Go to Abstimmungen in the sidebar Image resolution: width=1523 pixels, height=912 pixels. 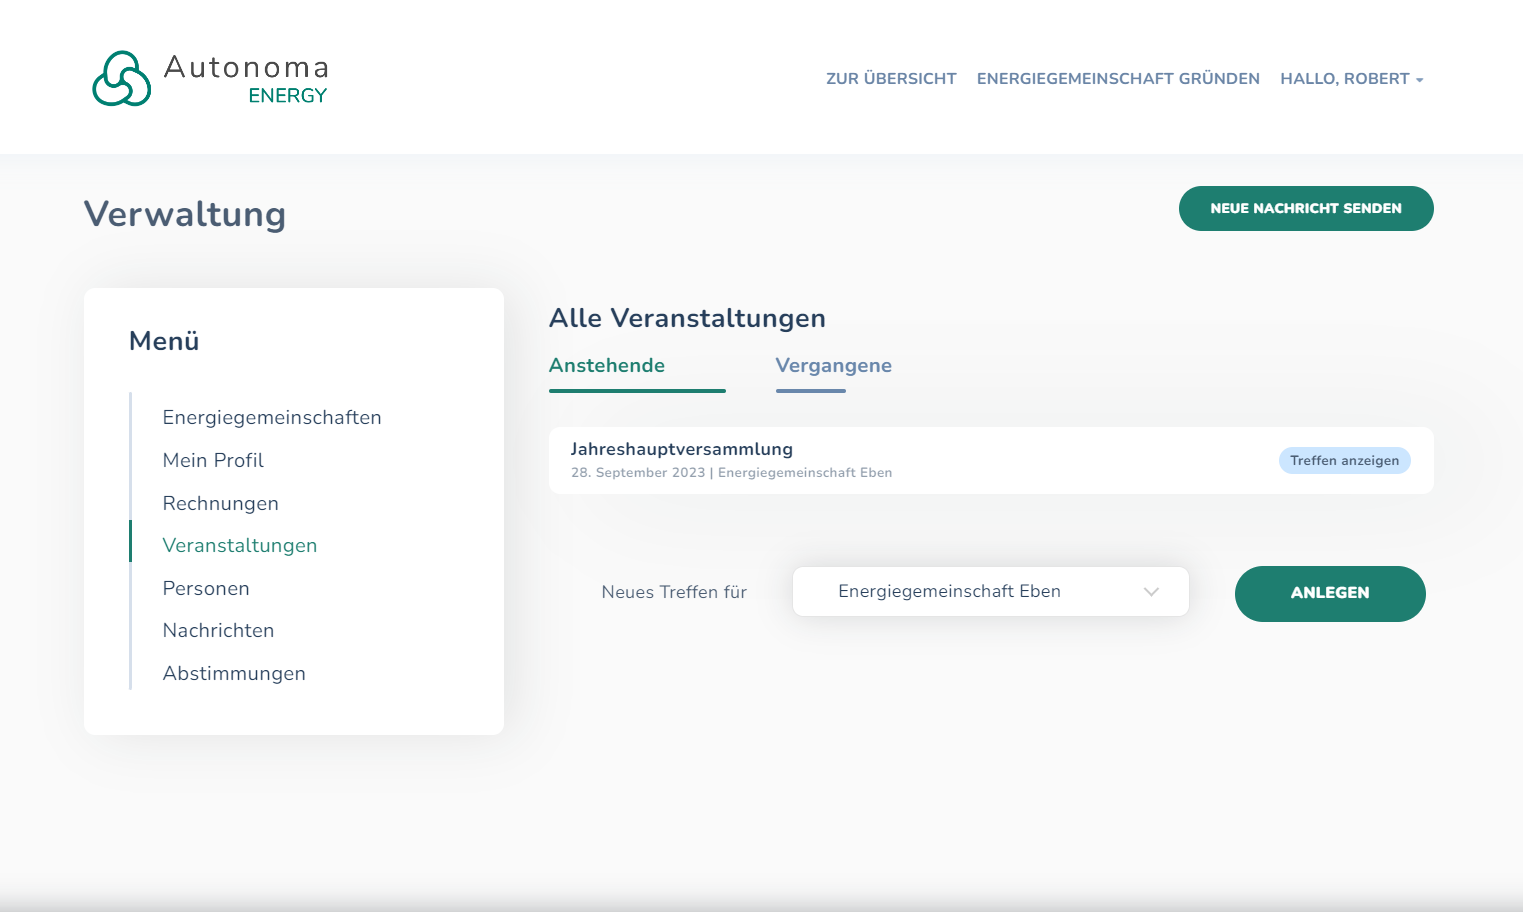pos(234,674)
